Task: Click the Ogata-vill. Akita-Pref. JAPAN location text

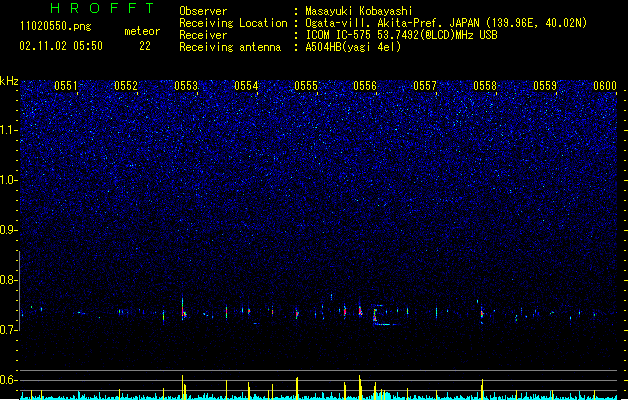Action: [x=446, y=23]
